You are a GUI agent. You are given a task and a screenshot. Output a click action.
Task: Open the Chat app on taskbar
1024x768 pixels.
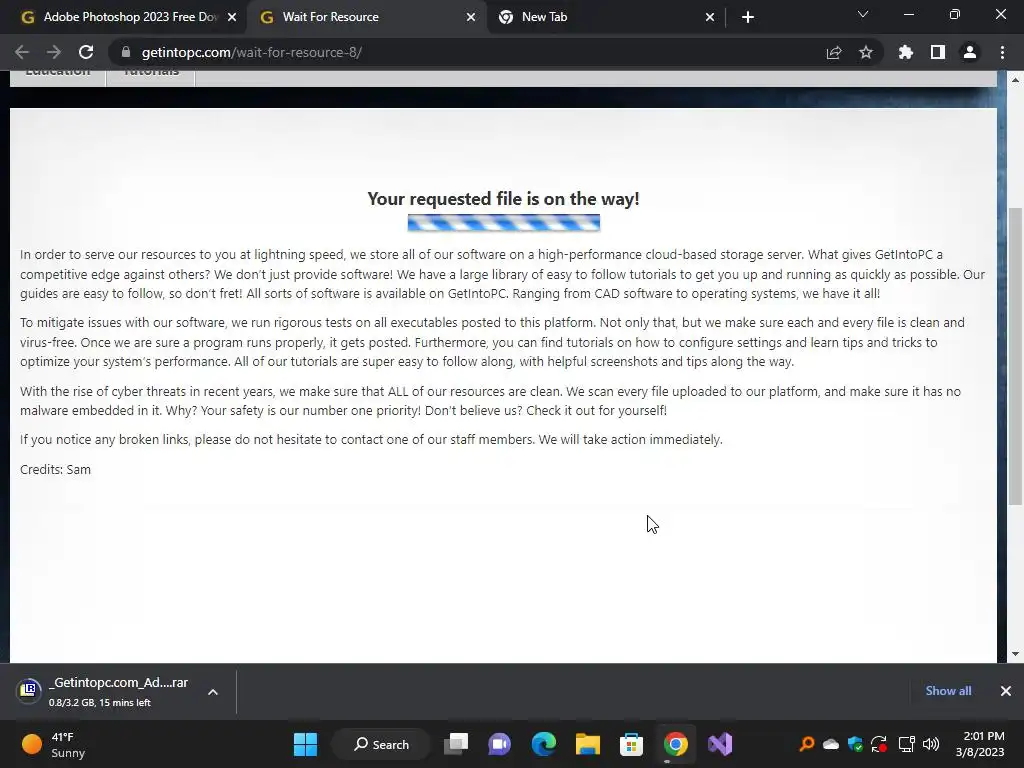pos(500,744)
